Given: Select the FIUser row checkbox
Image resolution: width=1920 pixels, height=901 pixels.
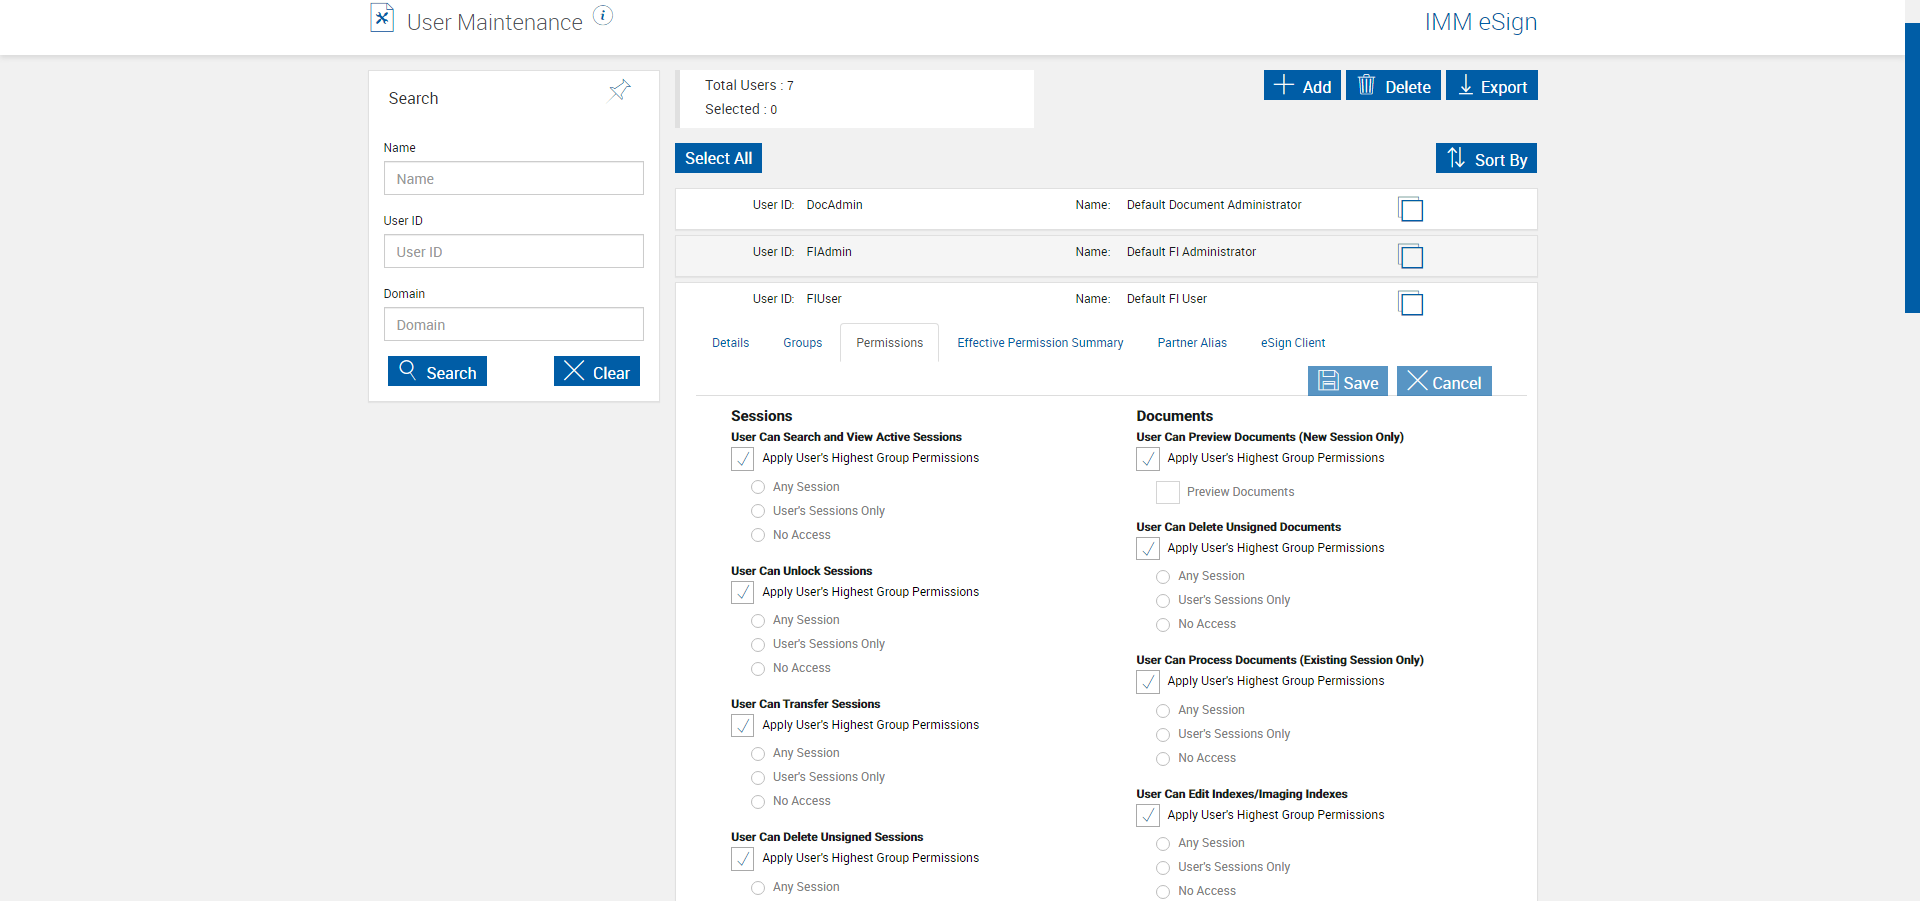Looking at the screenshot, I should click(1411, 304).
